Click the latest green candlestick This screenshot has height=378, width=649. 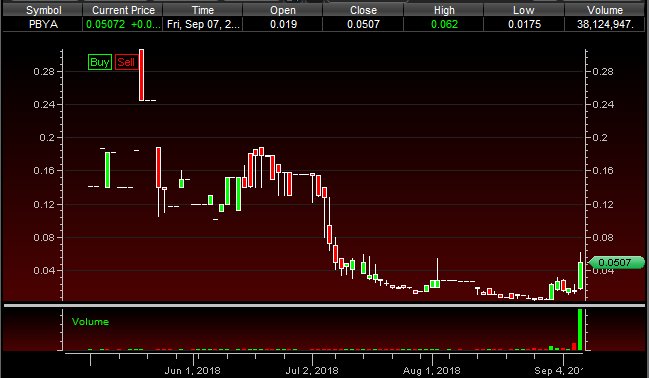581,275
